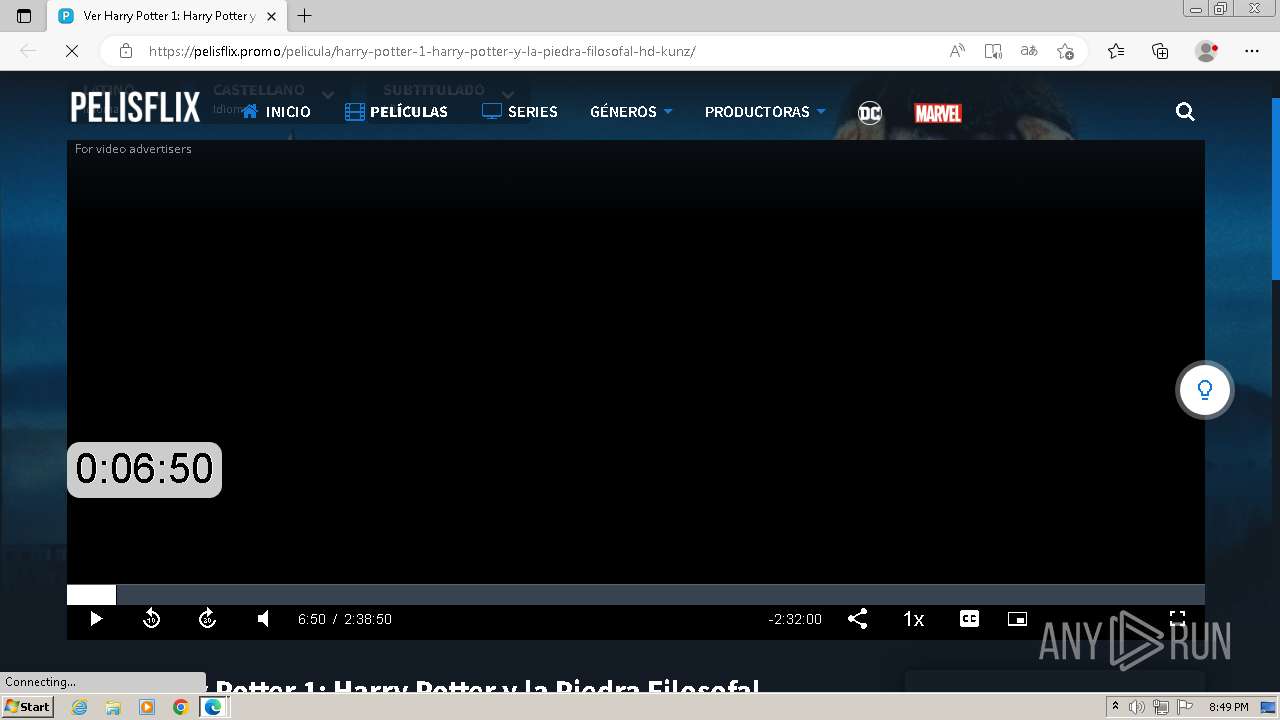The width and height of the screenshot is (1280, 720).
Task: Enter Immersive Reader mode
Action: pos(993,51)
